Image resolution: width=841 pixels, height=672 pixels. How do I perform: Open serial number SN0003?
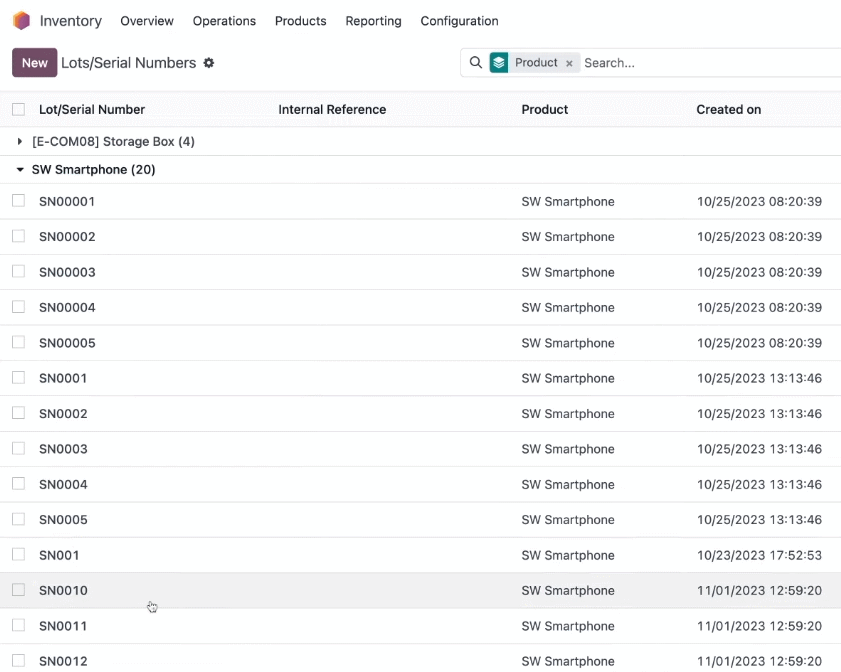pyautogui.click(x=63, y=449)
